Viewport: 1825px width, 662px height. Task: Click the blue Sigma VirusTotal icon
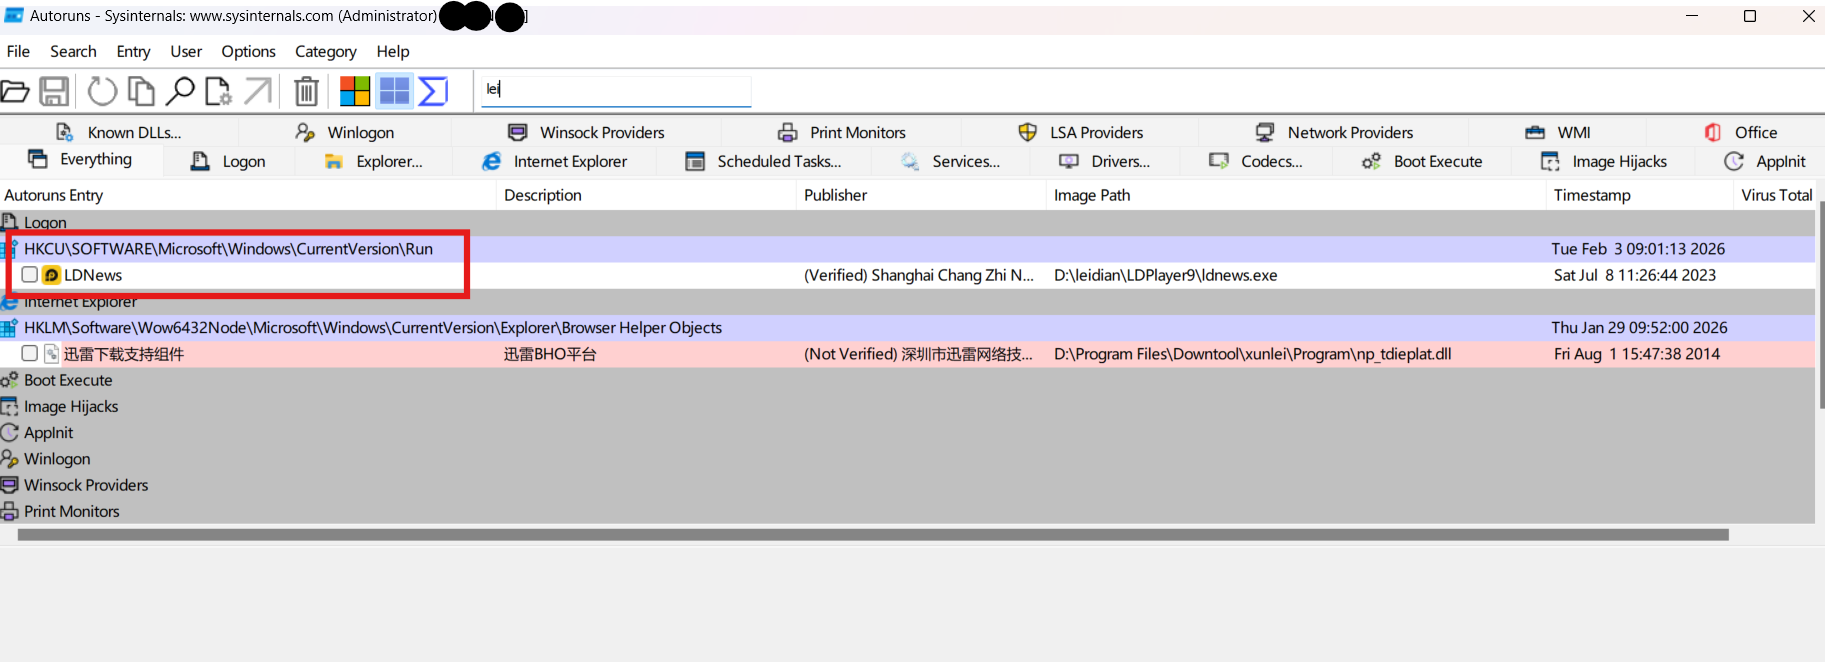433,92
